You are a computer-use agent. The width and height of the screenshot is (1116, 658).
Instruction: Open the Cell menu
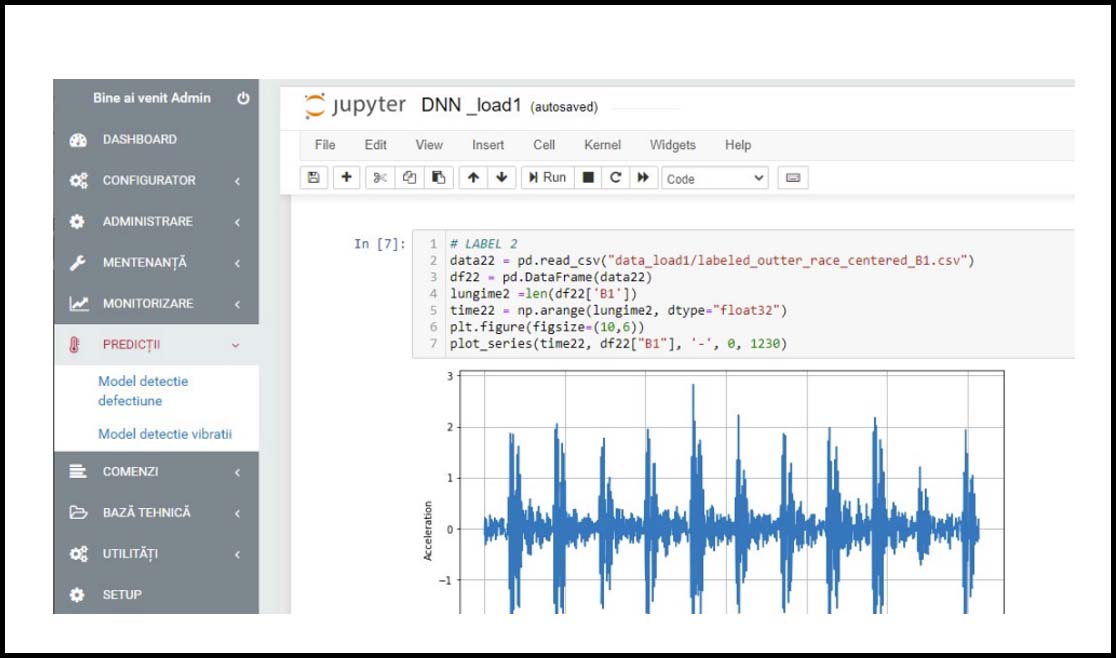tap(544, 145)
